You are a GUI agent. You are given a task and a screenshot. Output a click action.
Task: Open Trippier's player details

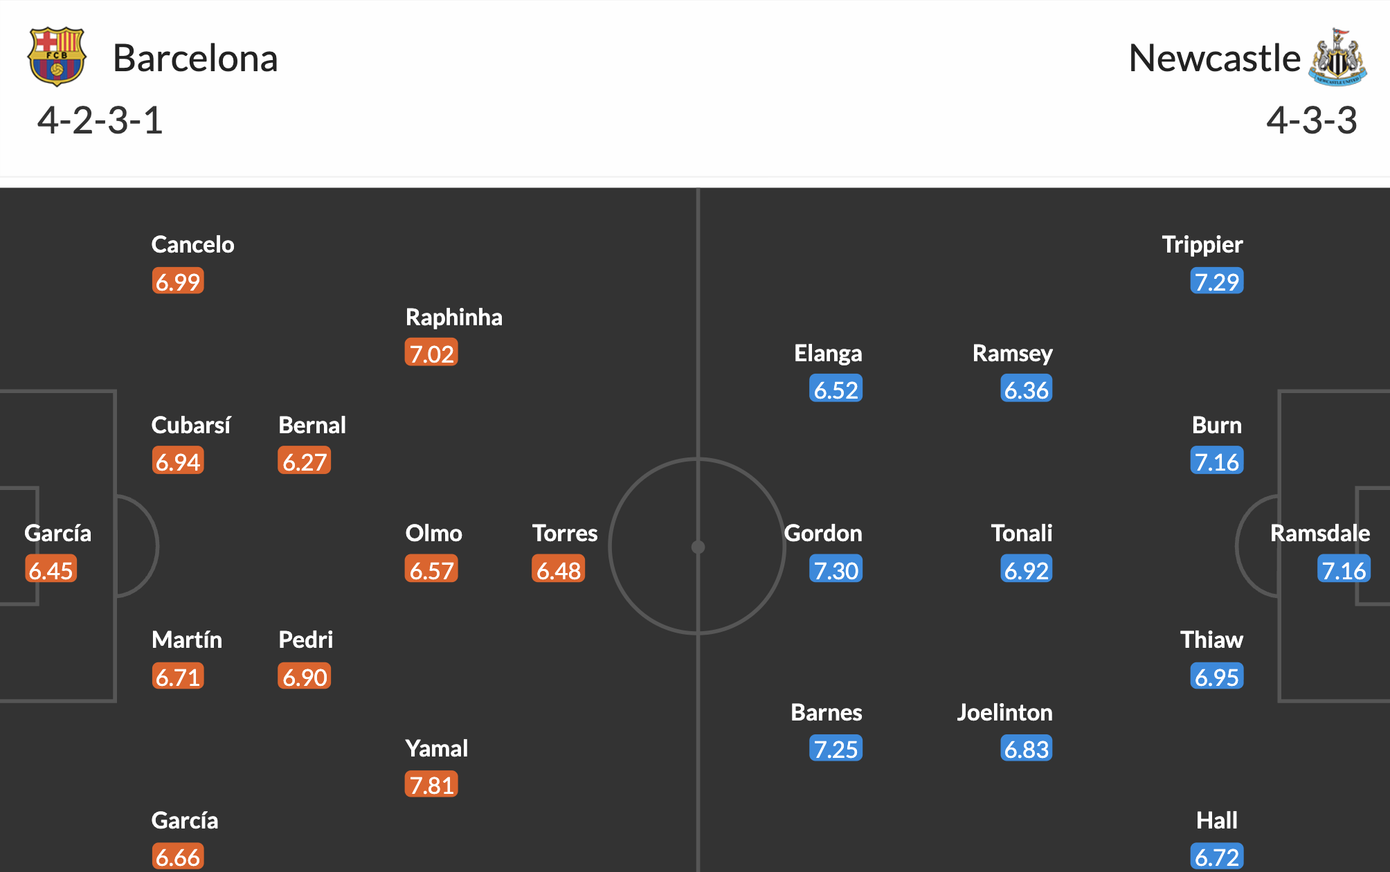(1202, 245)
